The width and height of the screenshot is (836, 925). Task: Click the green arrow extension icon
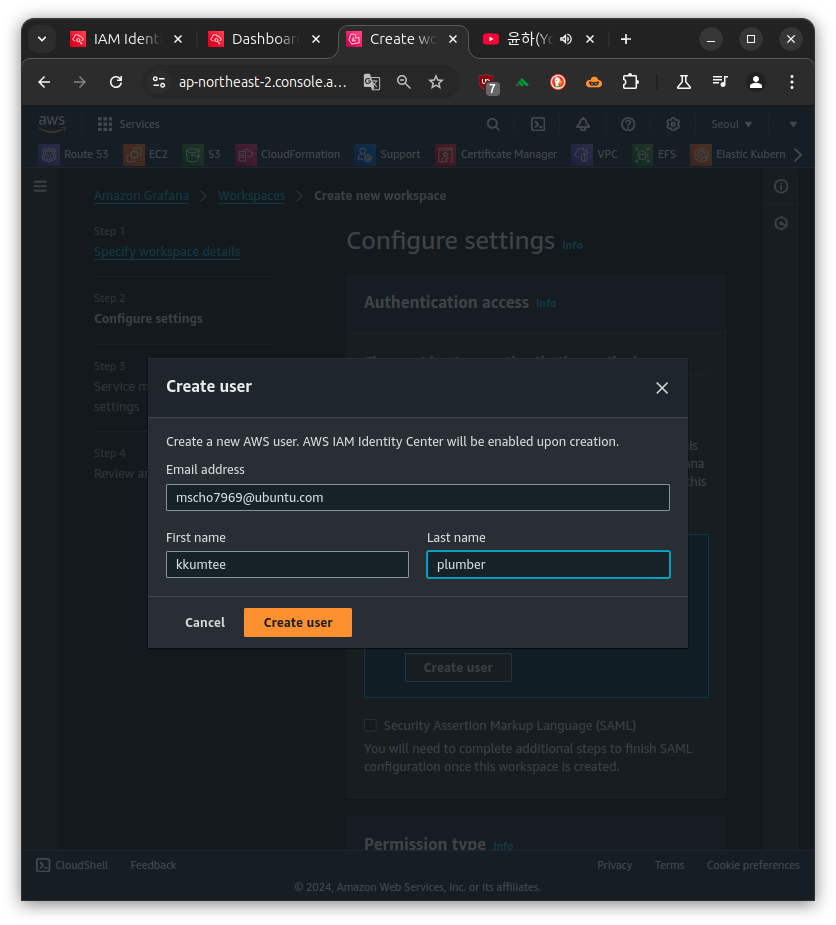pyautogui.click(x=522, y=82)
